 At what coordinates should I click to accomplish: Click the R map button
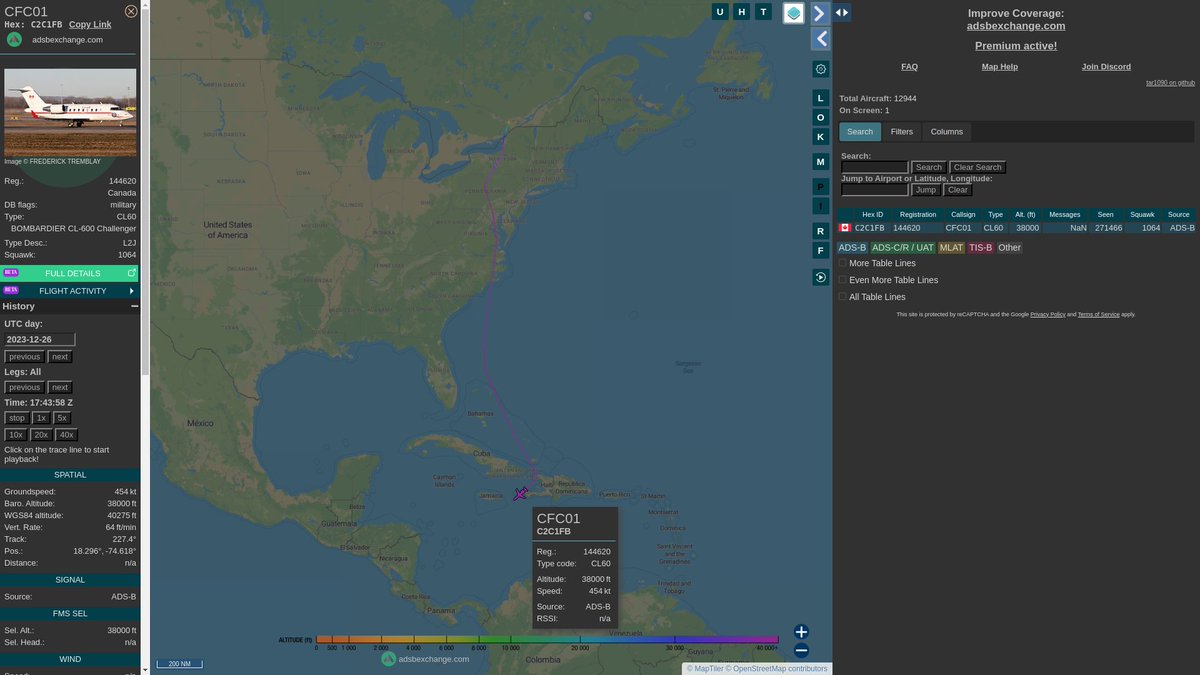click(x=821, y=231)
